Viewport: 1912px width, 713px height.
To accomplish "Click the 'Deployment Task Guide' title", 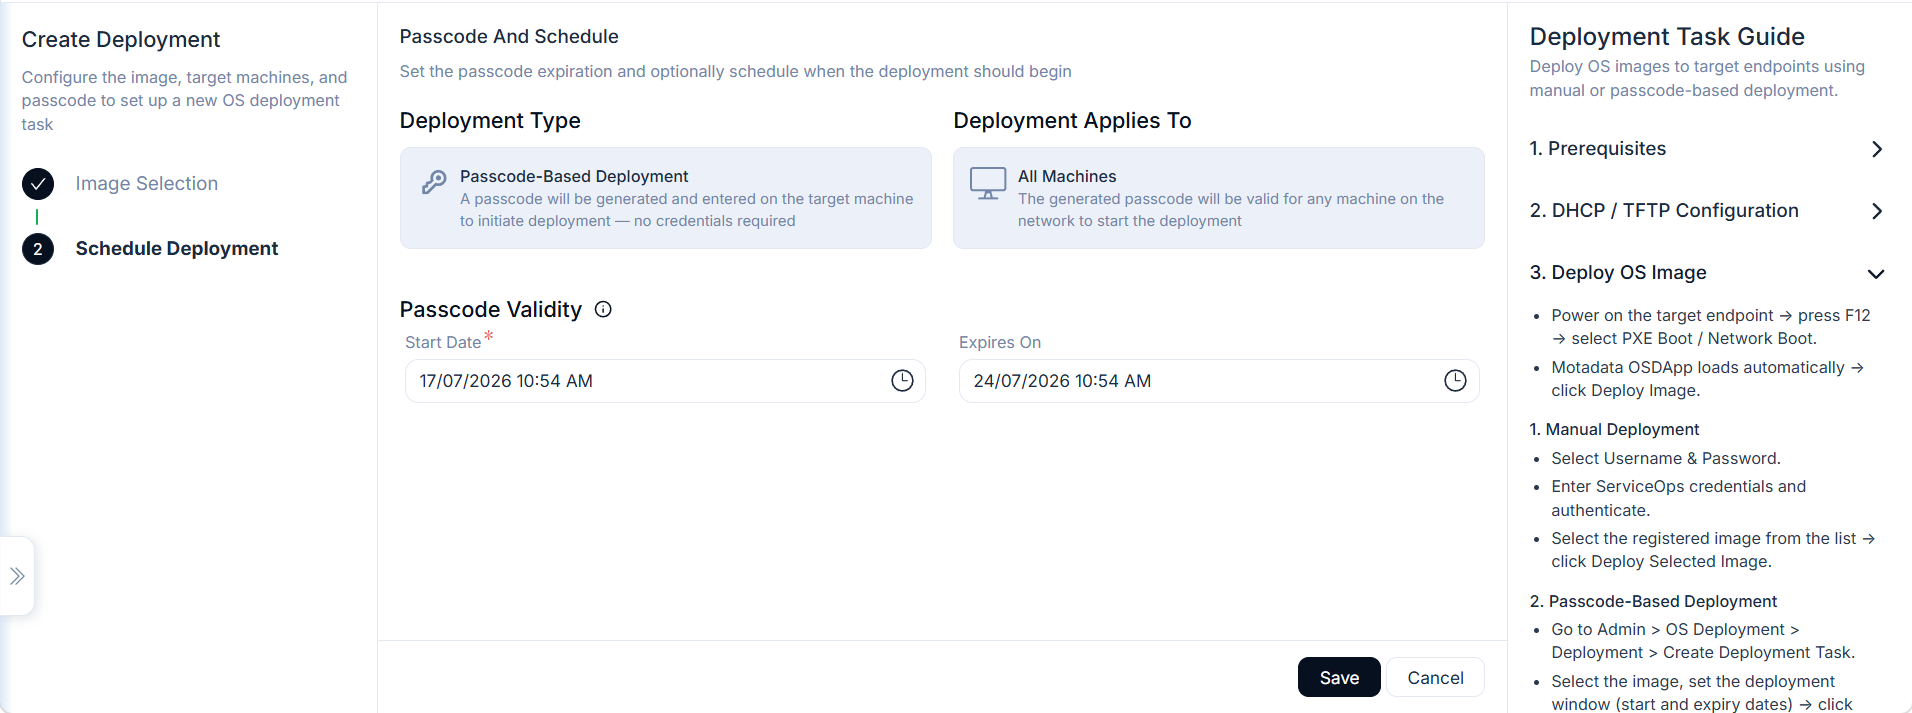I will (x=1667, y=37).
